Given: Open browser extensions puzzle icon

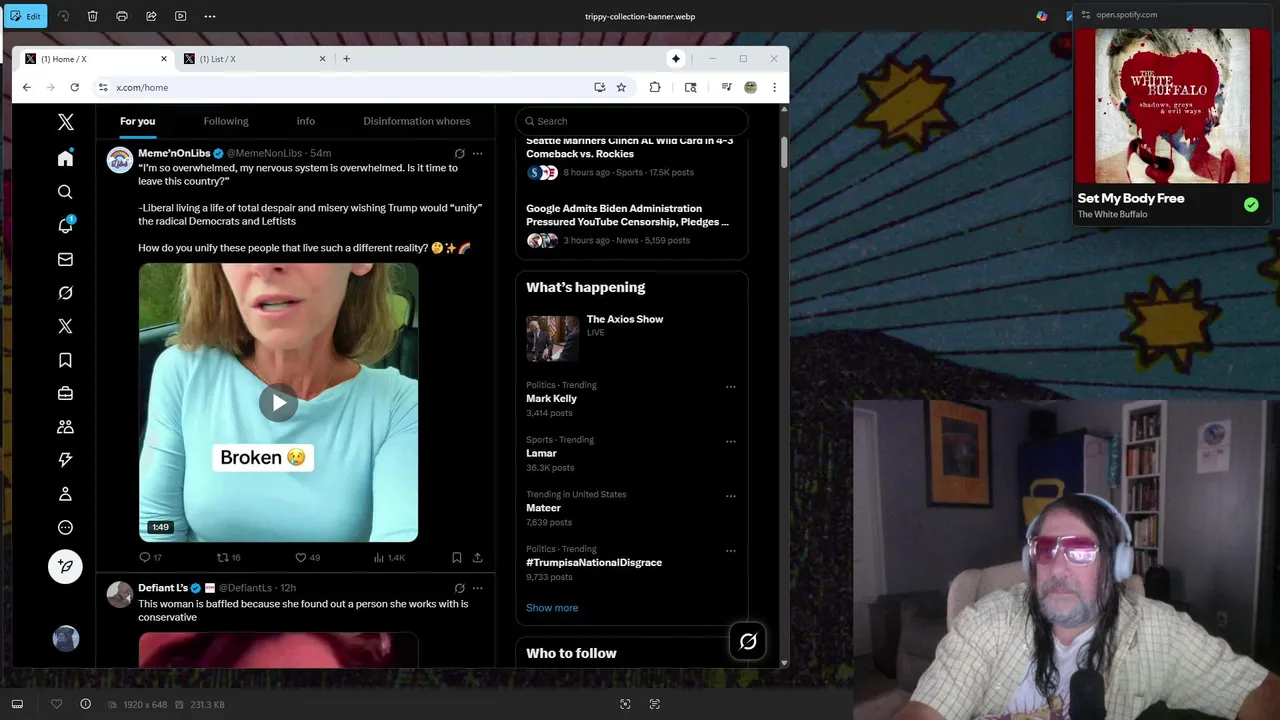Looking at the screenshot, I should click(x=655, y=87).
